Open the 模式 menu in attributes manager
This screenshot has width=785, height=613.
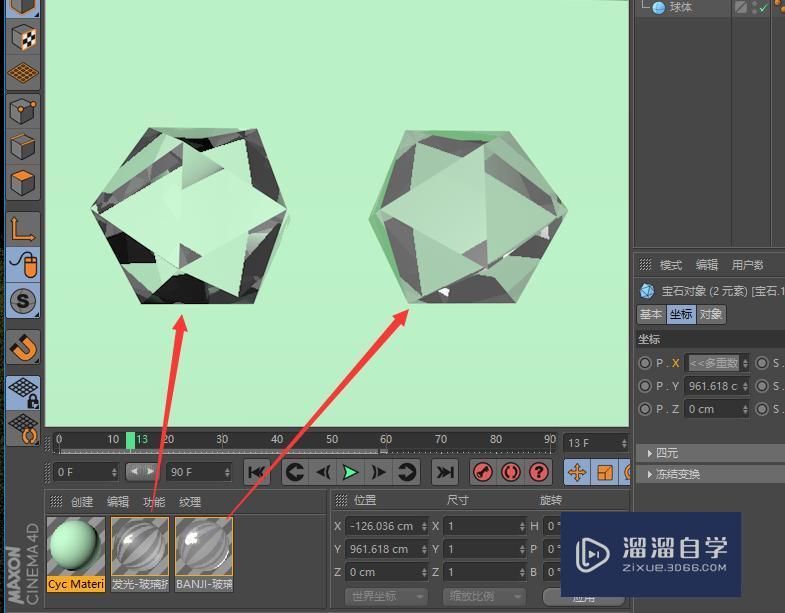click(671, 265)
